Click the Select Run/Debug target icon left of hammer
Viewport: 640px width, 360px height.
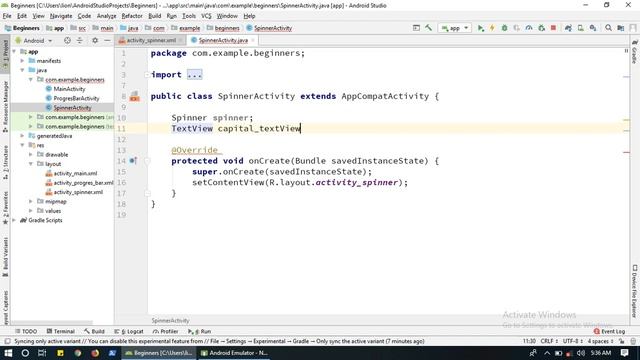(x=416, y=28)
